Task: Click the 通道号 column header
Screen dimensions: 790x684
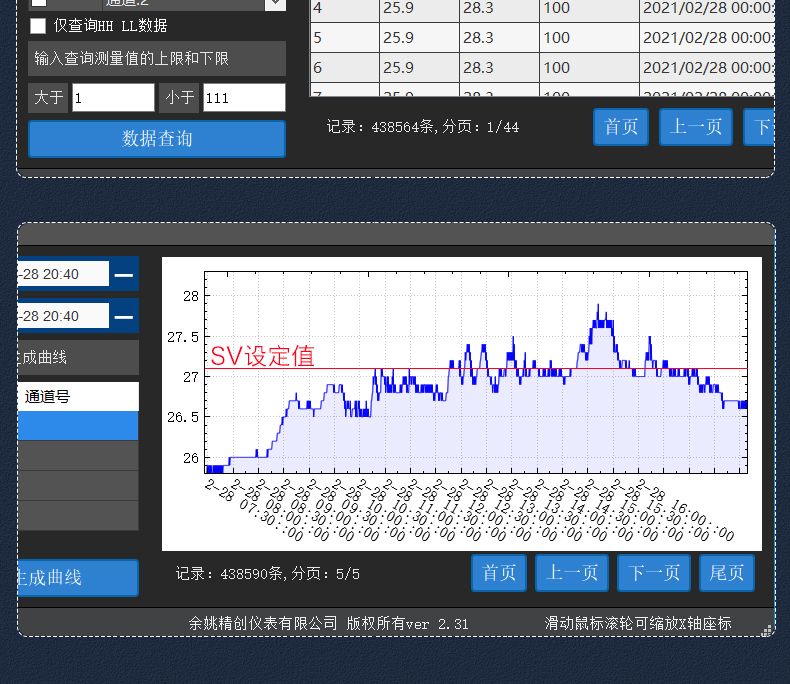Action: 78,397
